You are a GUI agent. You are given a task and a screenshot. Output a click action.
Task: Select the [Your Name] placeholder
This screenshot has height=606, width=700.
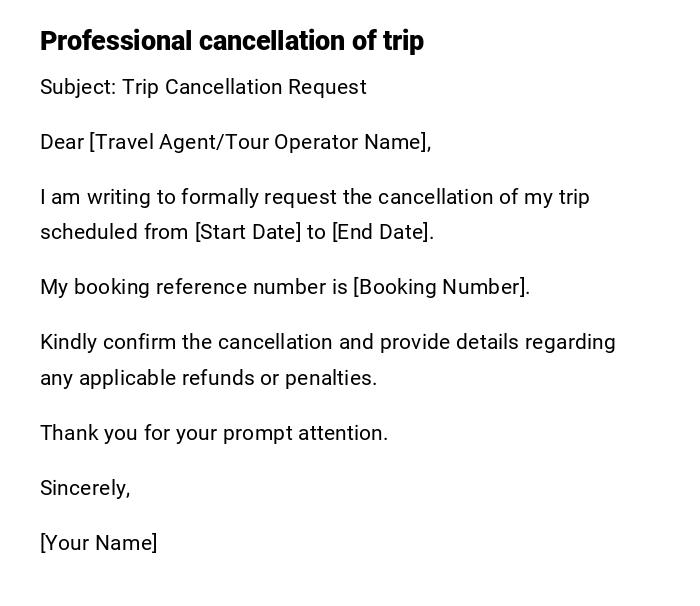(x=99, y=543)
